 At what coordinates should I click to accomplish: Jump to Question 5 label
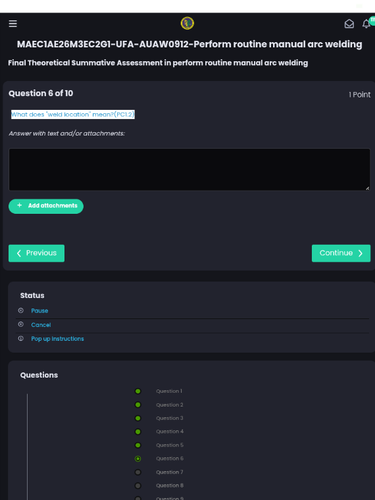coord(169,445)
